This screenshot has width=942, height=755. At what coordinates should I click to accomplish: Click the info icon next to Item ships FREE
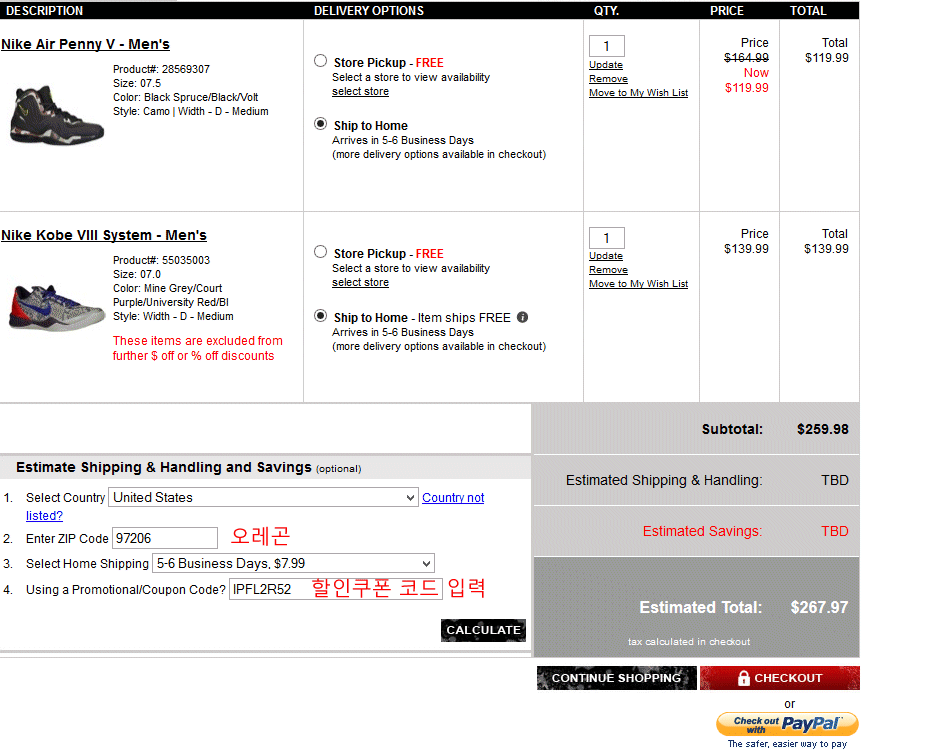click(x=523, y=318)
